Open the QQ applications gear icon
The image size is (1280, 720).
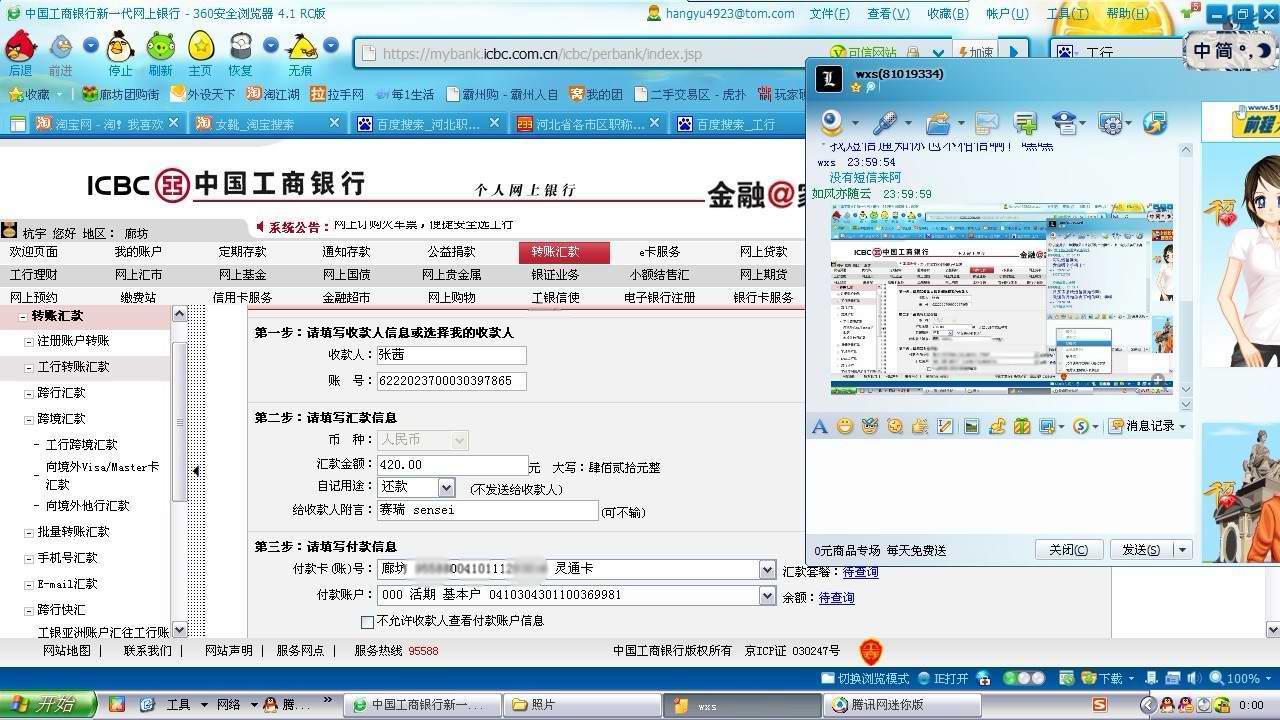point(1110,123)
